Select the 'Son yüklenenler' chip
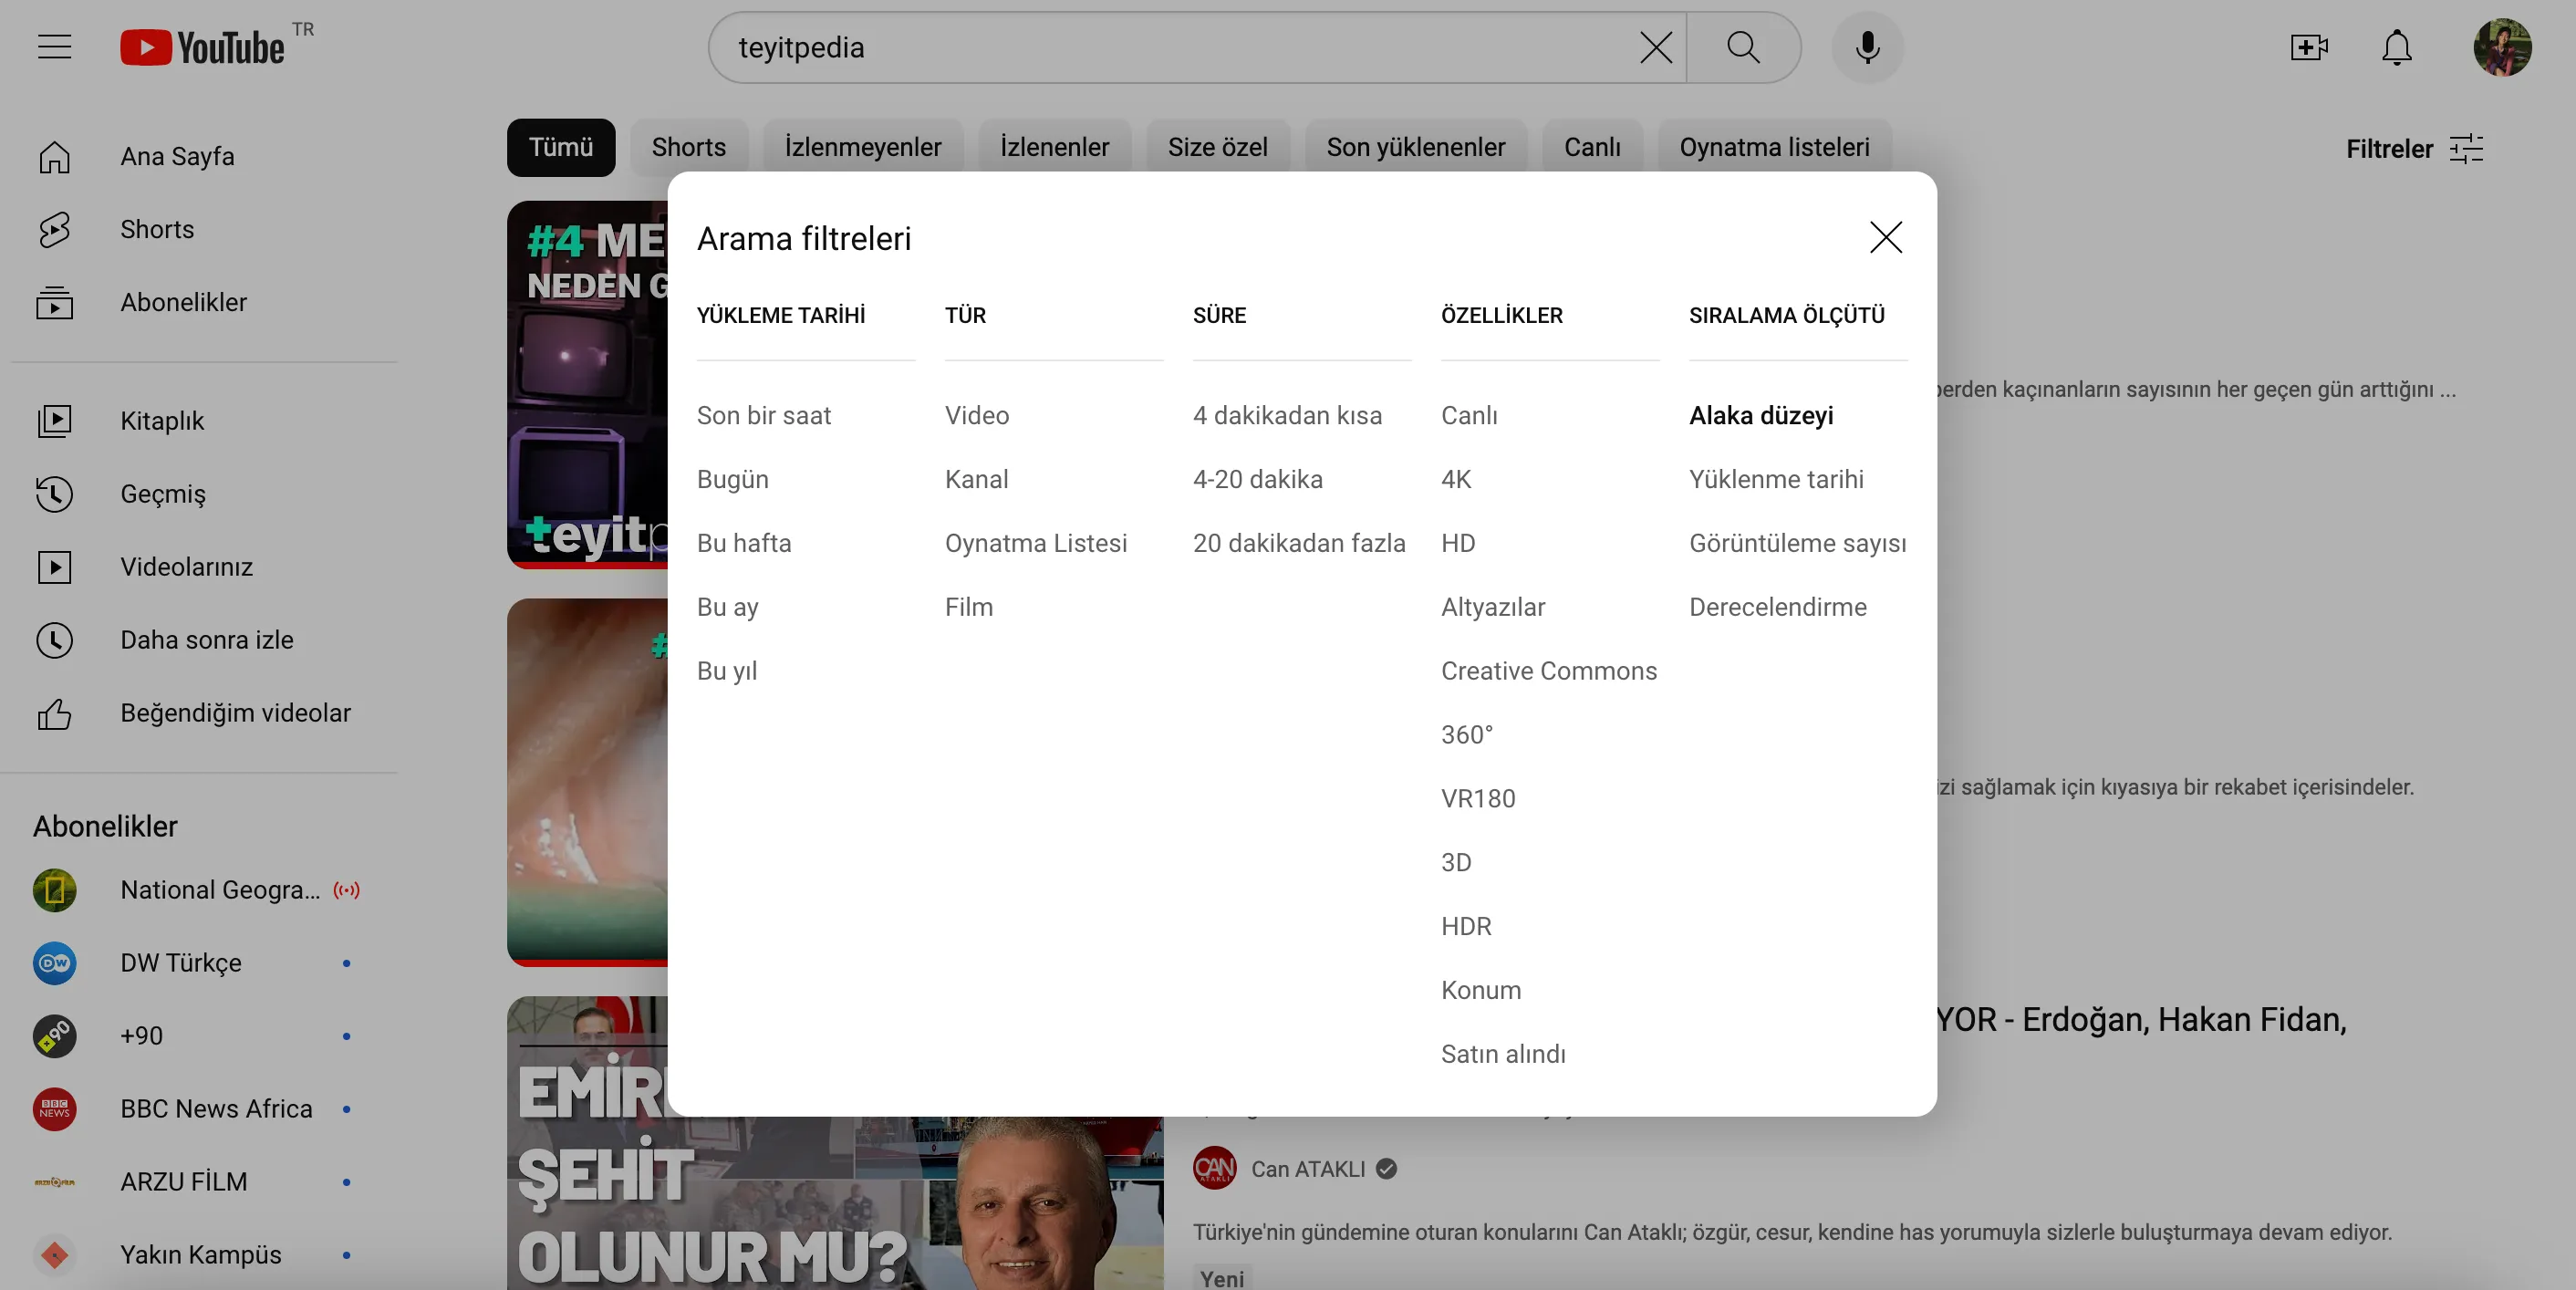The image size is (2576, 1290). click(1414, 147)
